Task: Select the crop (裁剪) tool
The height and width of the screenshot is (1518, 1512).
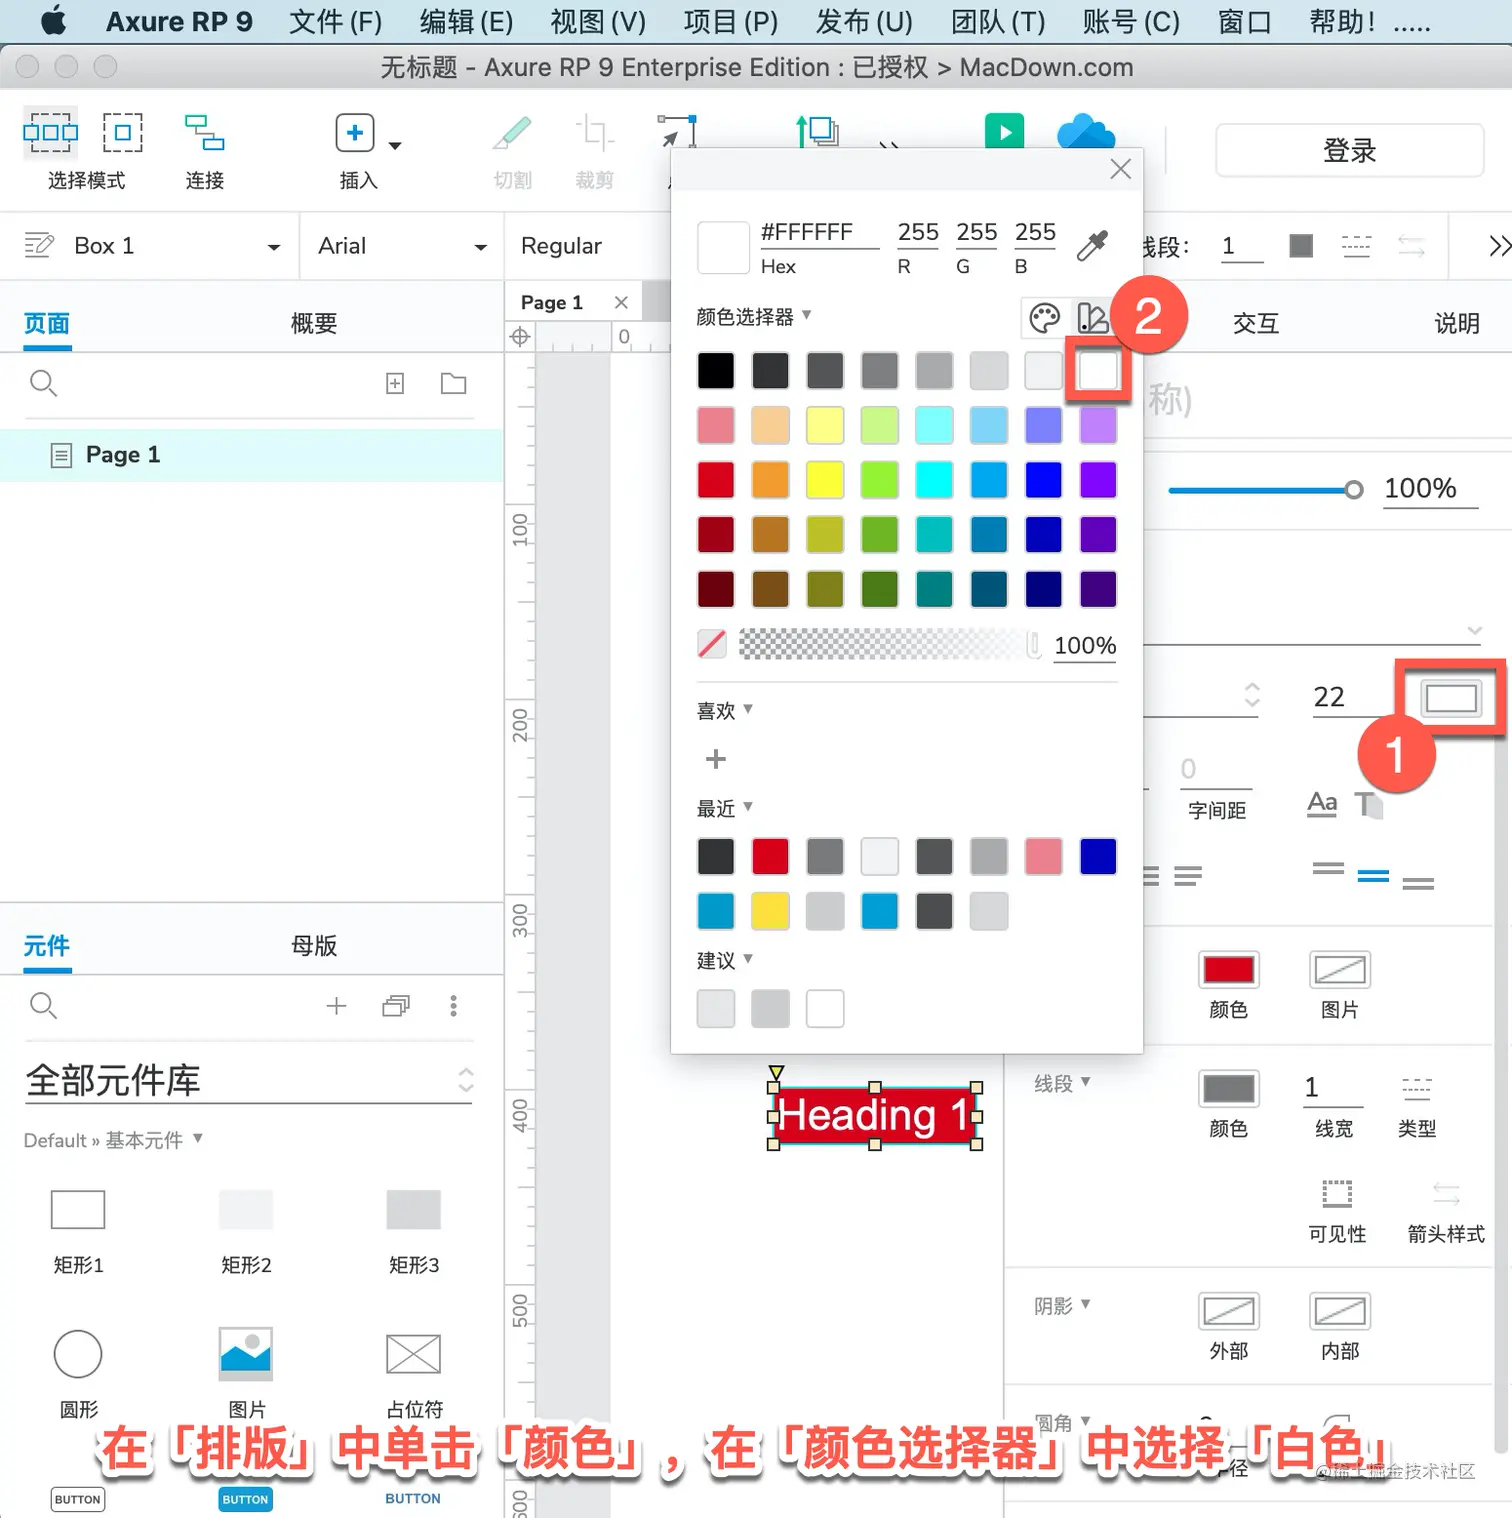Action: click(594, 133)
